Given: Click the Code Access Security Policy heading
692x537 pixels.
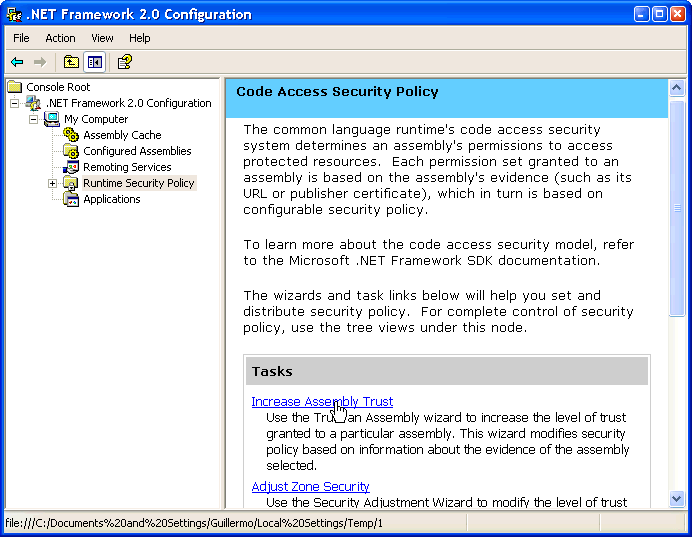Looking at the screenshot, I should pyautogui.click(x=338, y=92).
